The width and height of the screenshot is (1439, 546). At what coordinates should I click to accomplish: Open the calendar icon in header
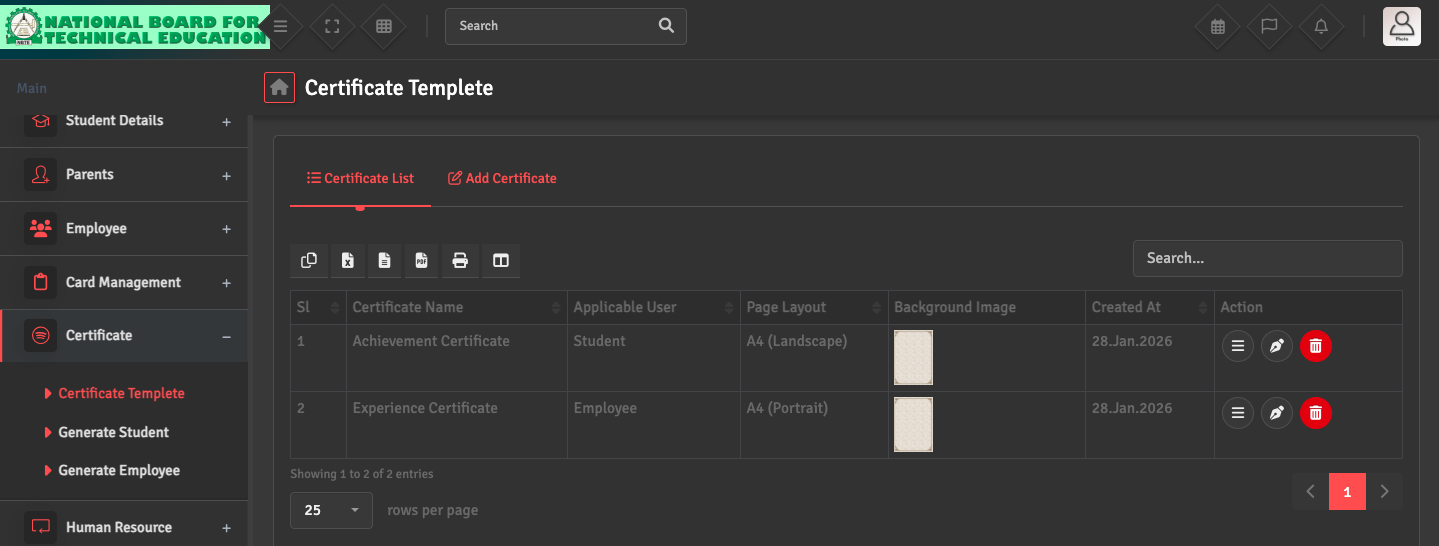tap(1217, 27)
